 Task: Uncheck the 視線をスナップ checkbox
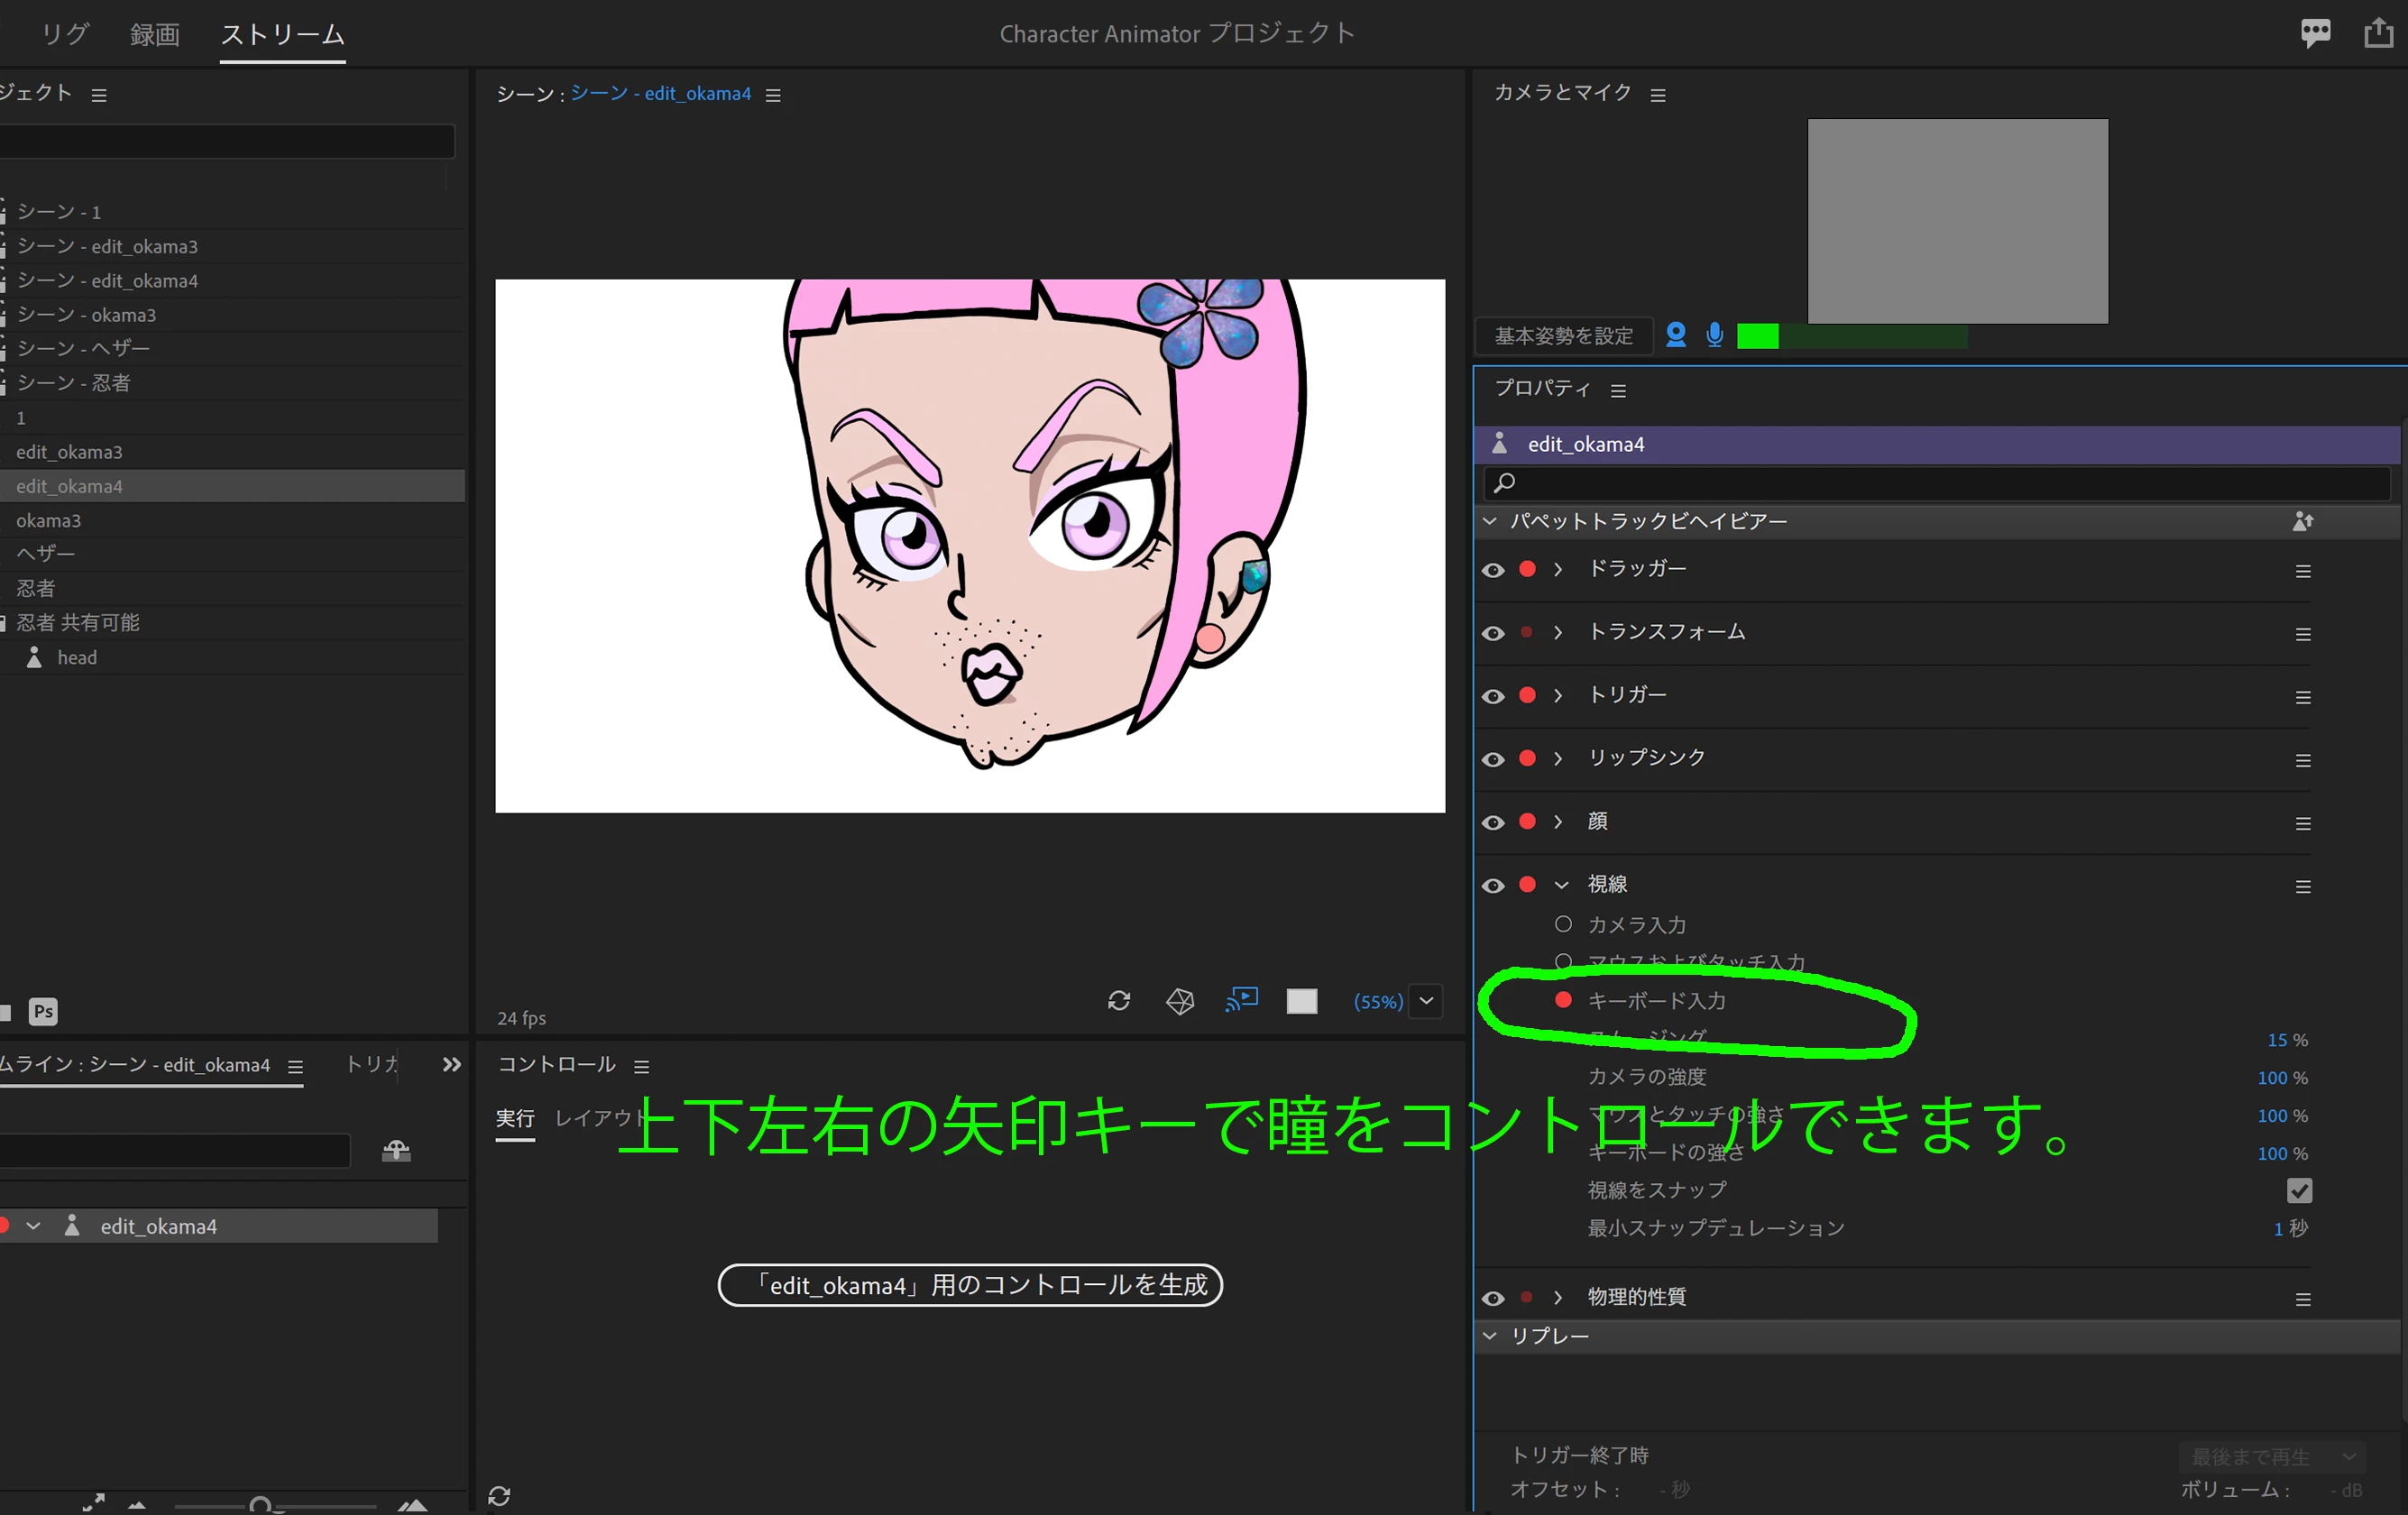[2299, 1190]
